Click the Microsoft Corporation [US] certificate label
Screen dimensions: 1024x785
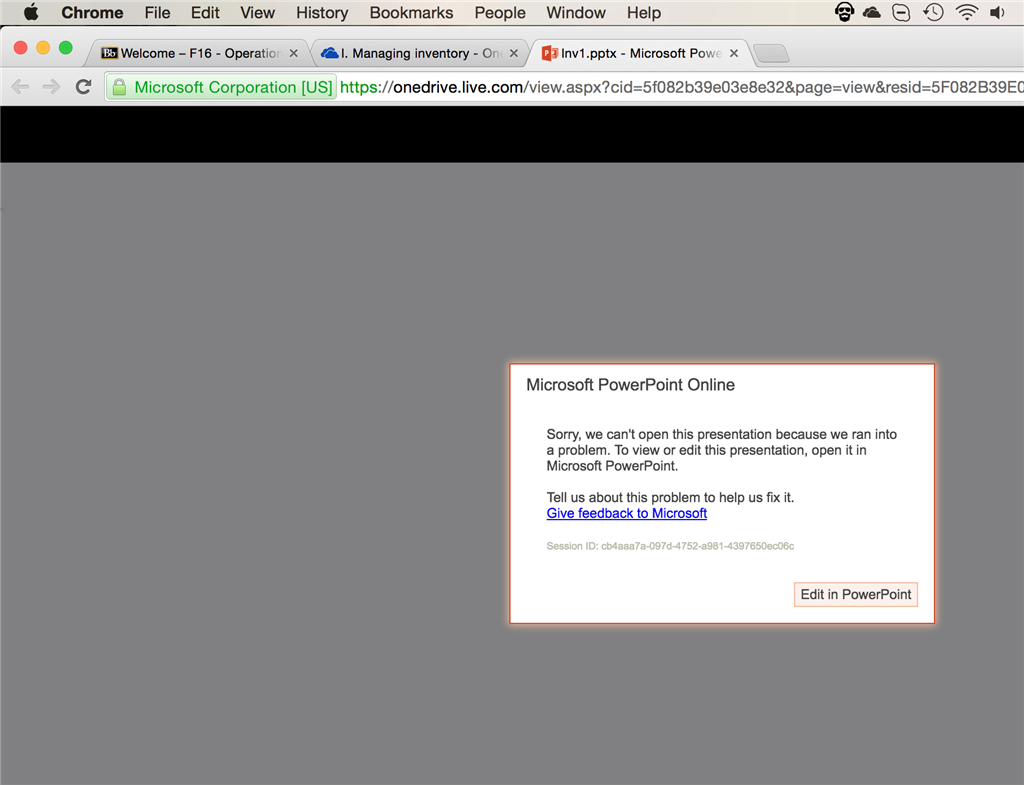point(233,87)
